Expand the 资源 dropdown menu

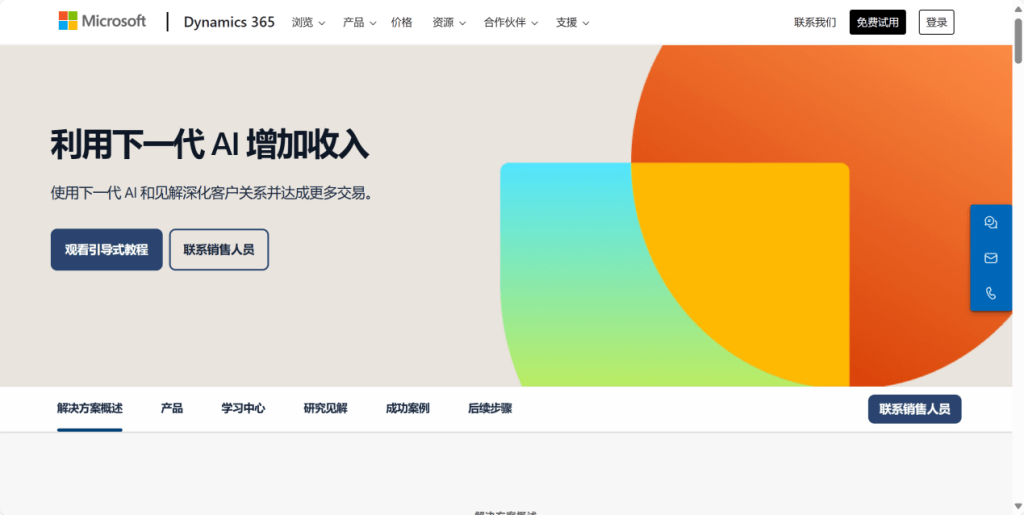448,22
